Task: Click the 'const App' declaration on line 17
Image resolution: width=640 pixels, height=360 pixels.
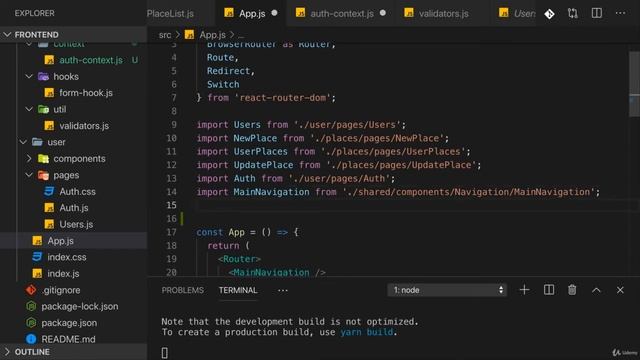Action: tap(220, 232)
